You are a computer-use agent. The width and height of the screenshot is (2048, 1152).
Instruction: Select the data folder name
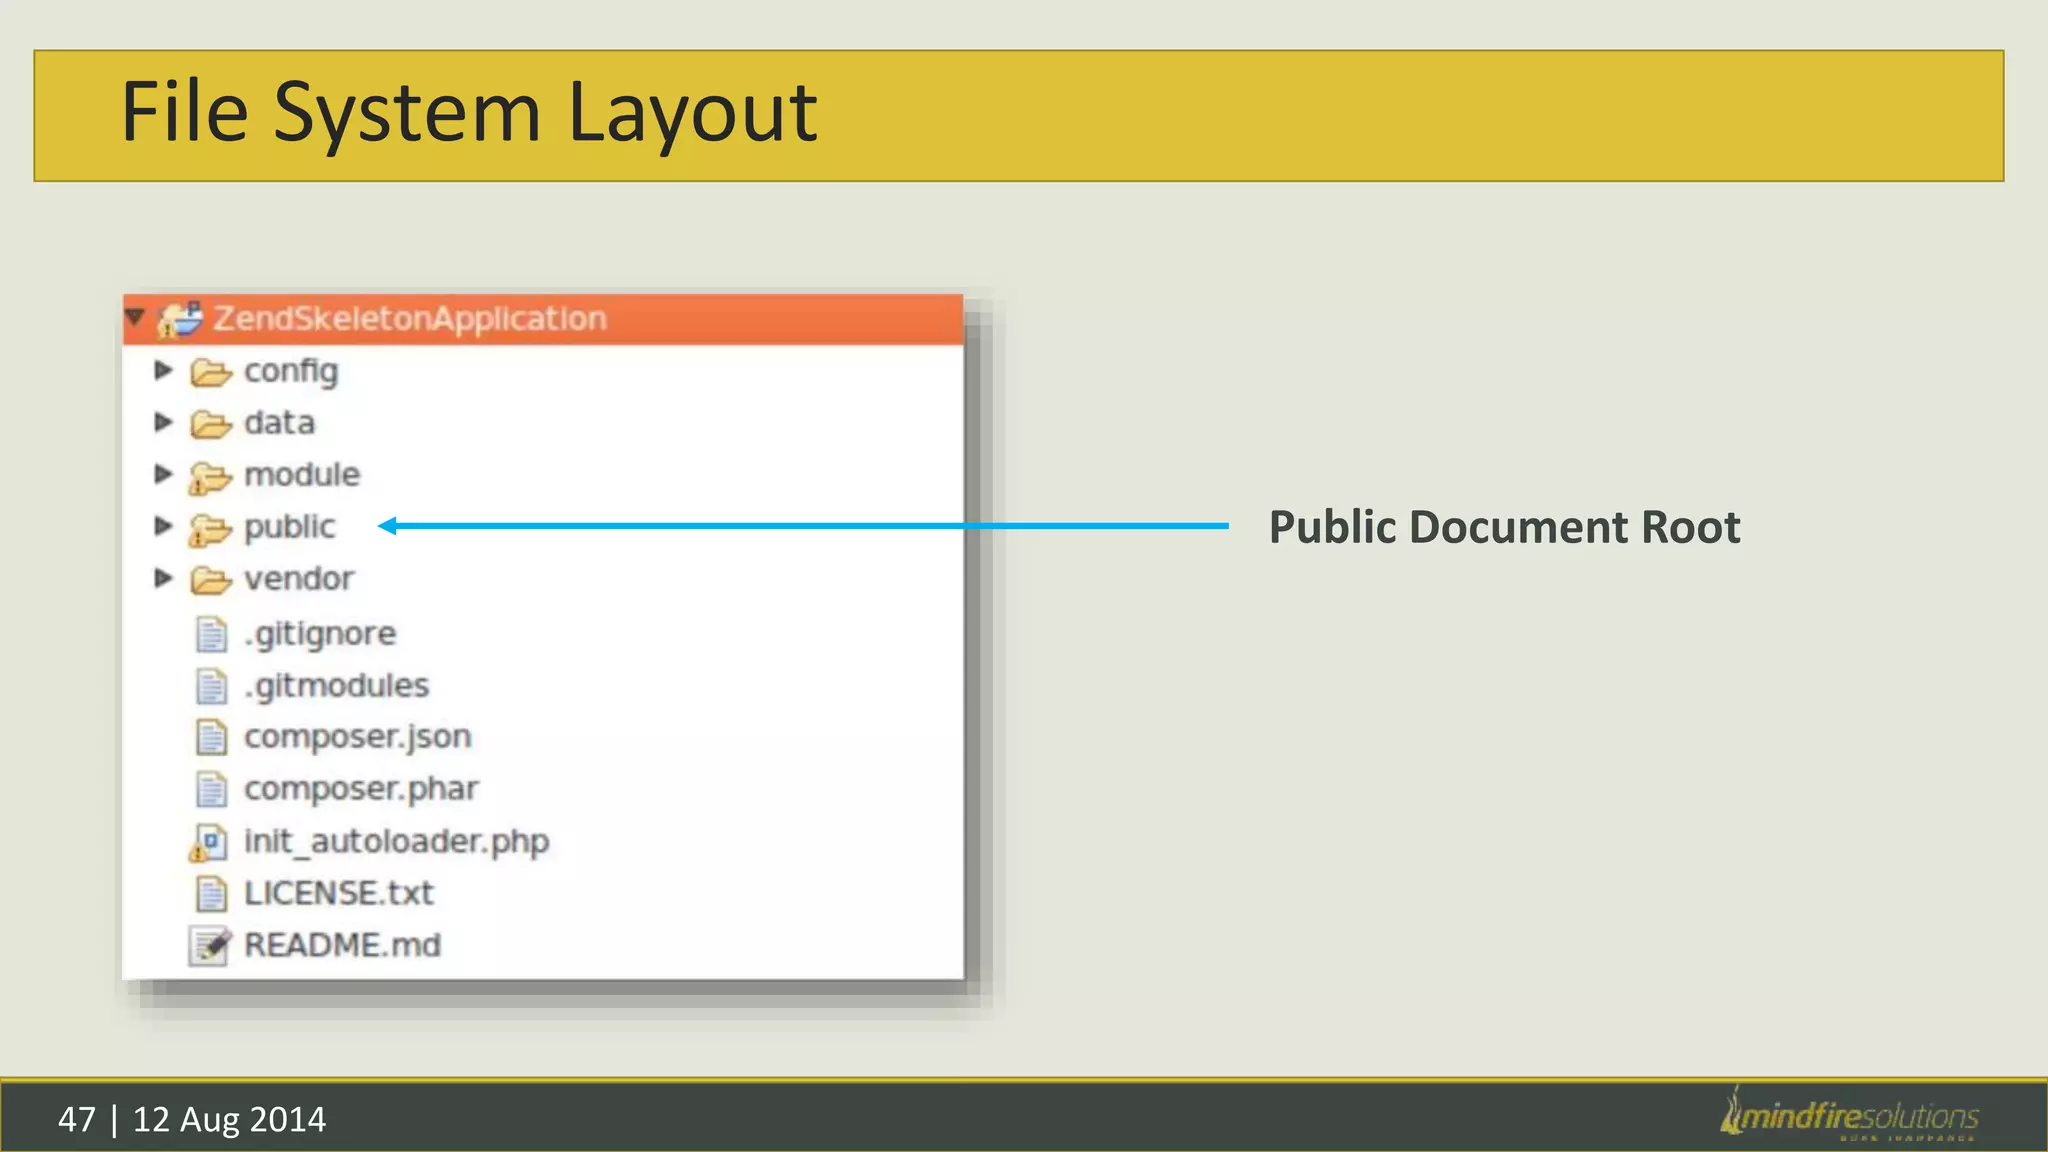tap(279, 423)
